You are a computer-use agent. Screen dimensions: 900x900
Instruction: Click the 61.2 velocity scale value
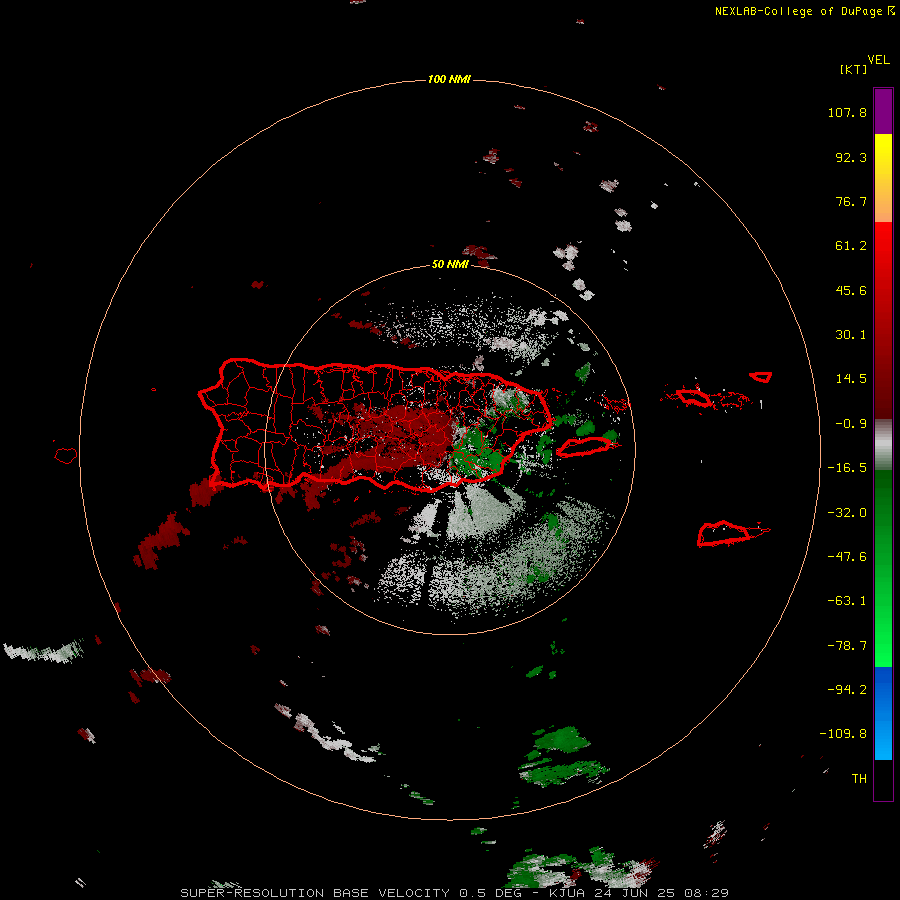coord(851,246)
